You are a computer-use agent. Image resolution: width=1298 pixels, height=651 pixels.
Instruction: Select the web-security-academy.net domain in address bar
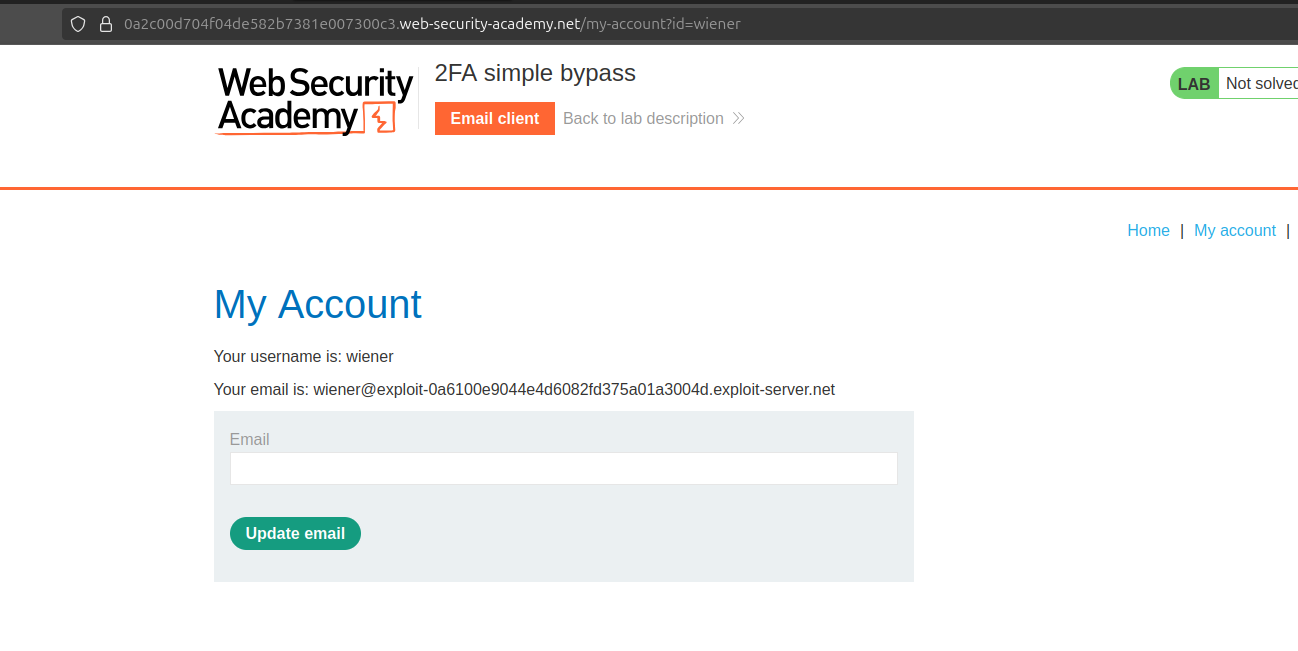[489, 24]
